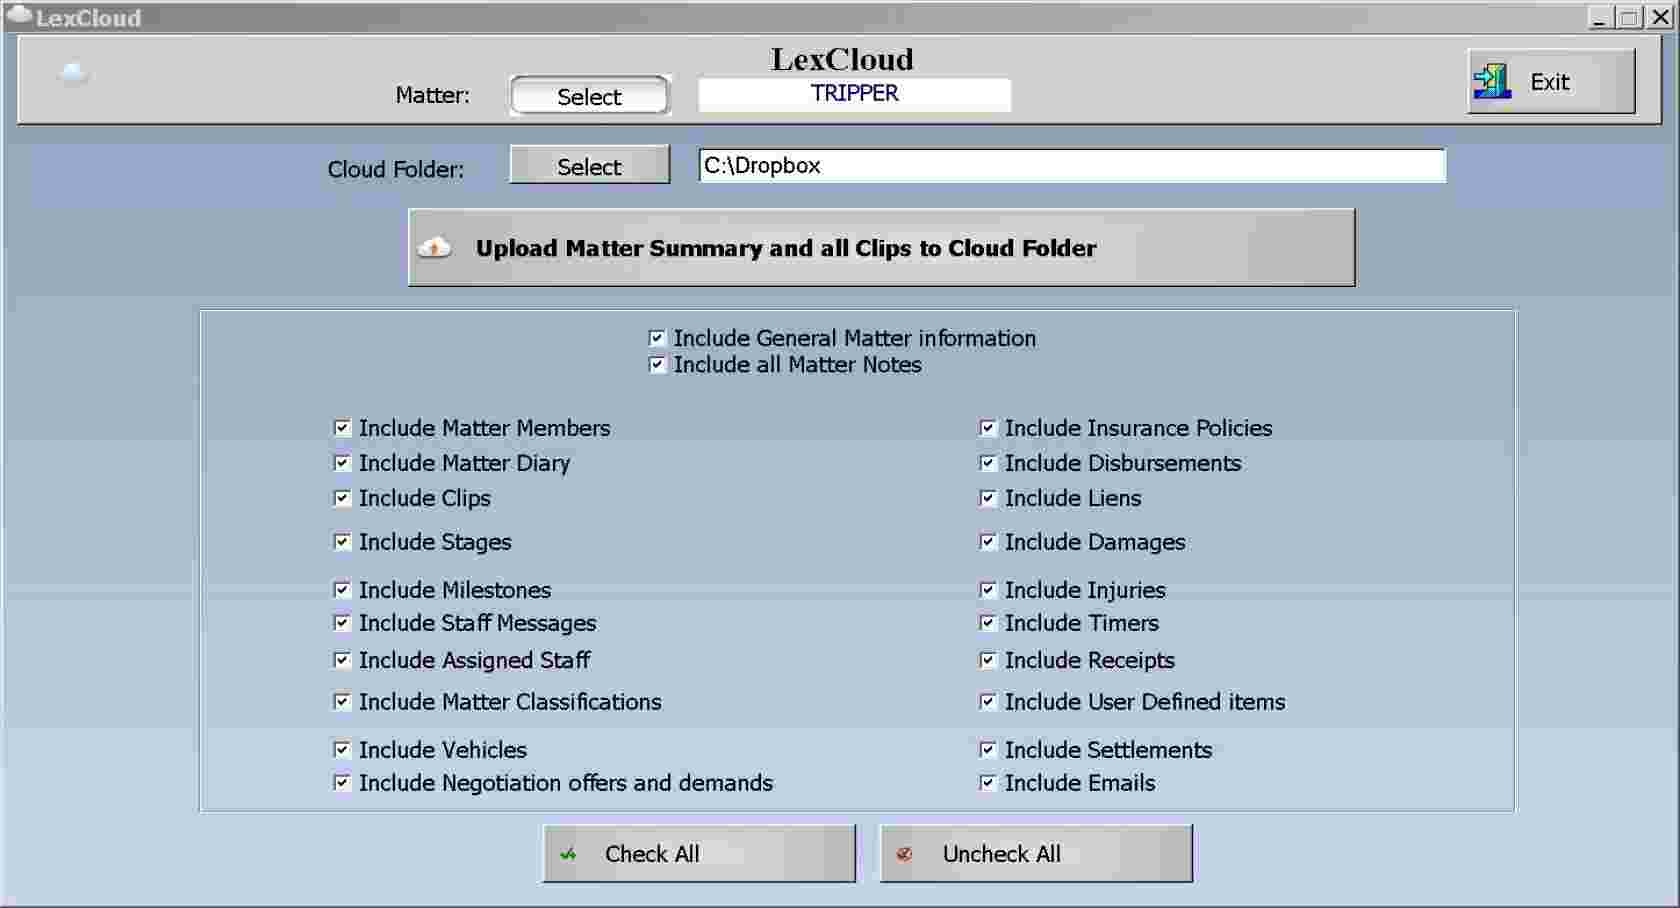
Task: Click the Cloud Folder: label
Action: click(396, 169)
